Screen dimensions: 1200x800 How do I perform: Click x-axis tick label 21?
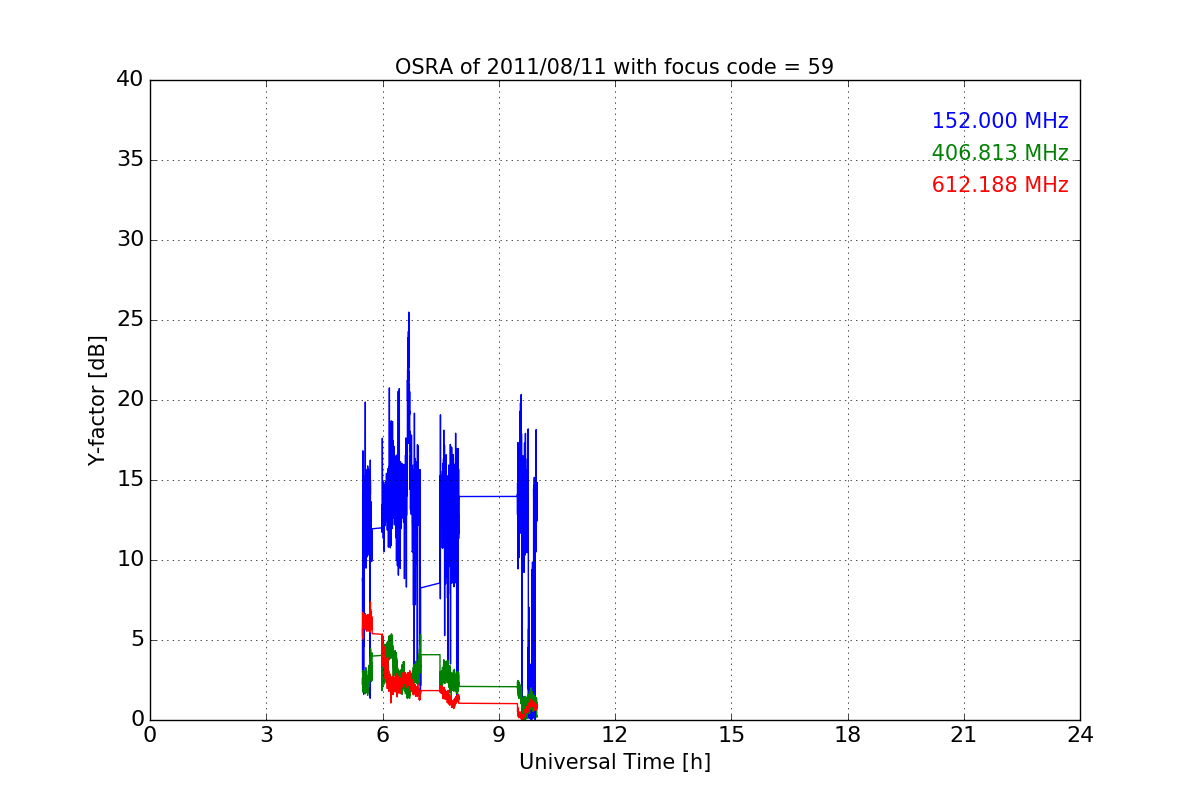963,735
